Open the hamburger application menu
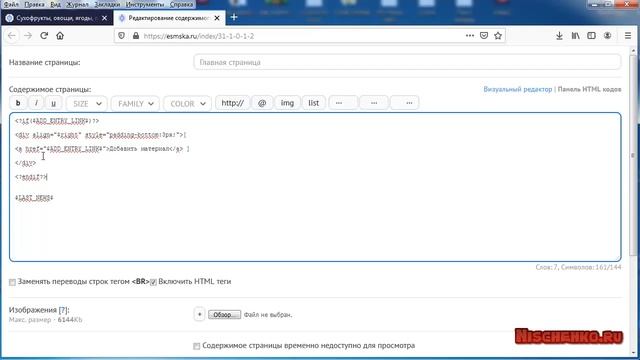640x360 pixels. 628,36
